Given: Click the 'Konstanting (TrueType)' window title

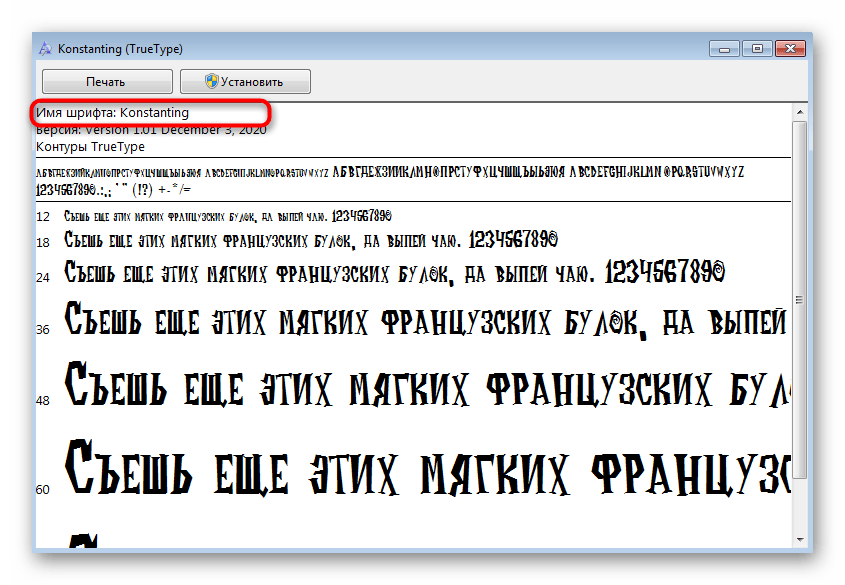Looking at the screenshot, I should point(120,49).
